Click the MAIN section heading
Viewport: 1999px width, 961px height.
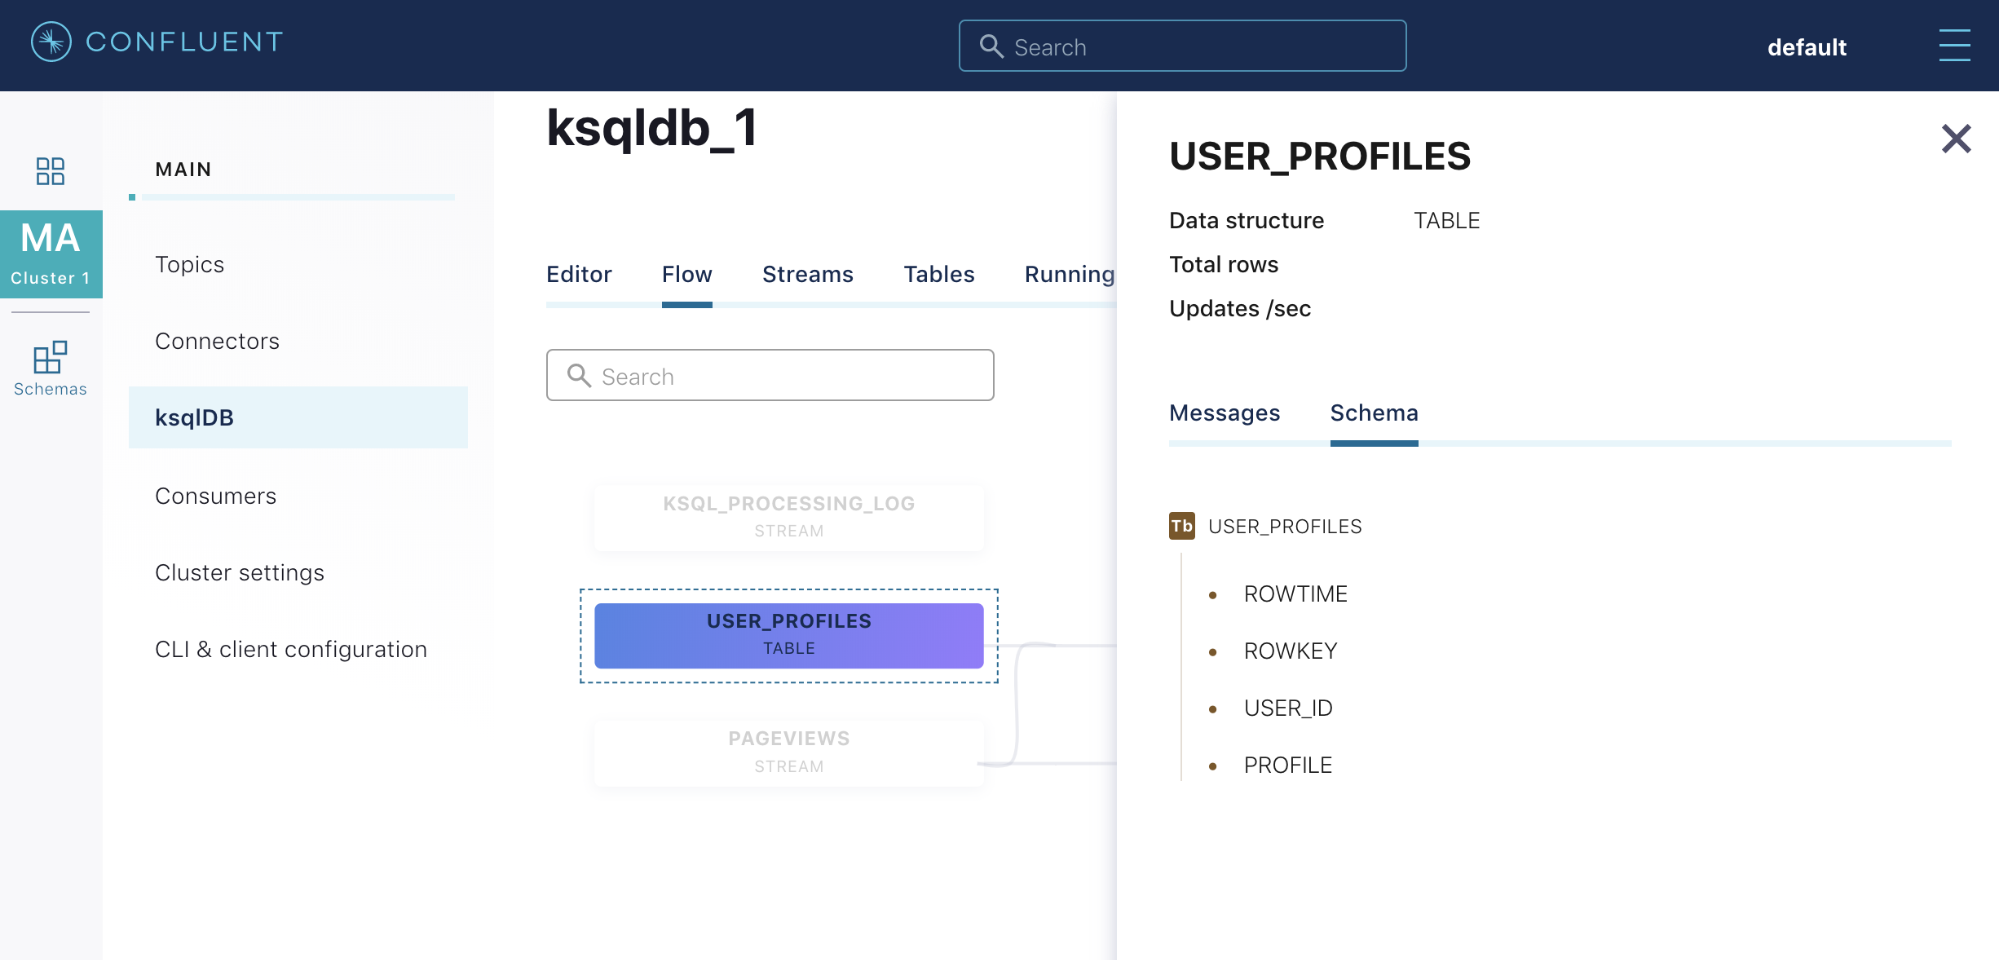pos(183,169)
